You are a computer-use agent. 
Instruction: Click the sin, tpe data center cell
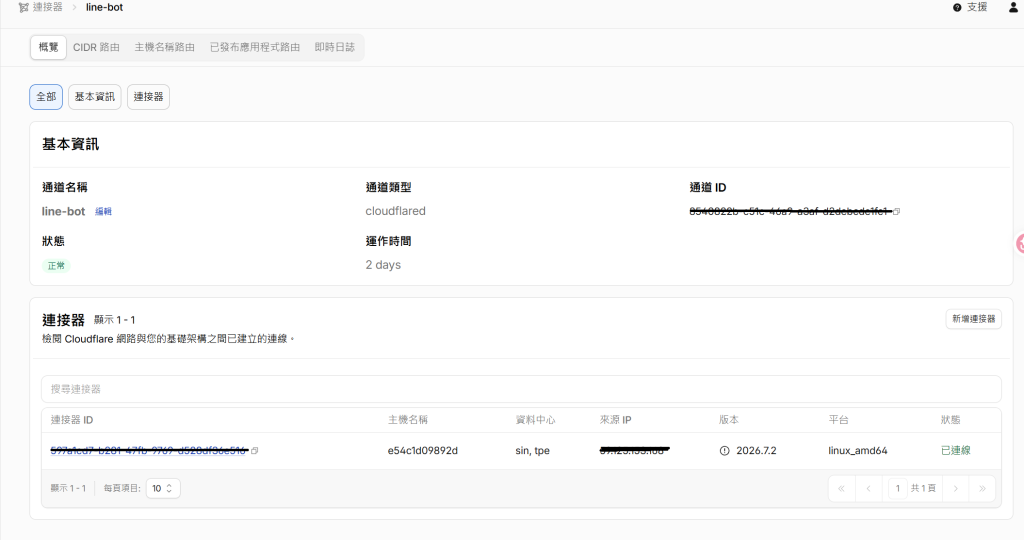coord(532,451)
